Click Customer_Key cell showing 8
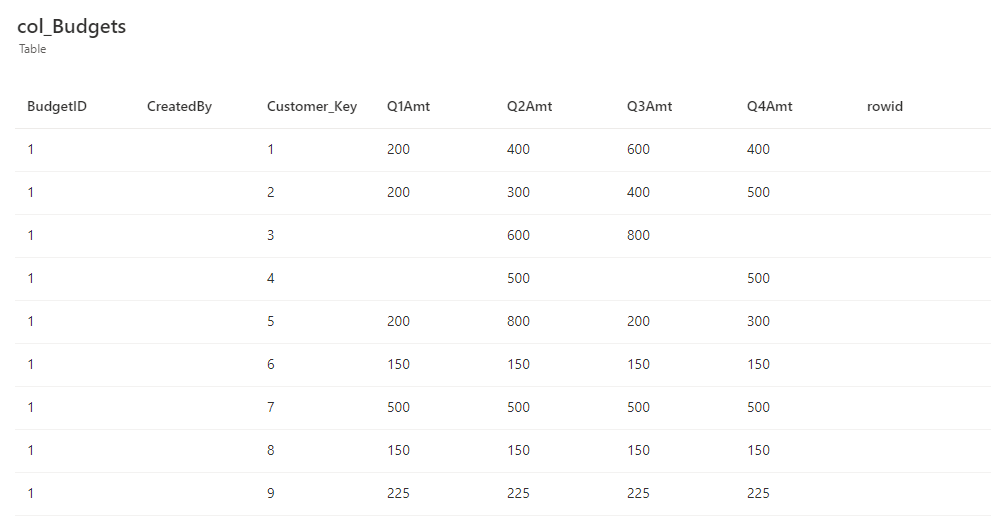 tap(271, 450)
